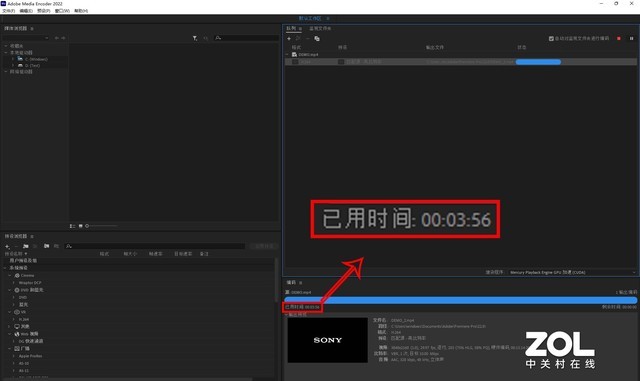Open the preset dropdown in queue row
The width and height of the screenshot is (640, 381).
pyautogui.click(x=341, y=62)
